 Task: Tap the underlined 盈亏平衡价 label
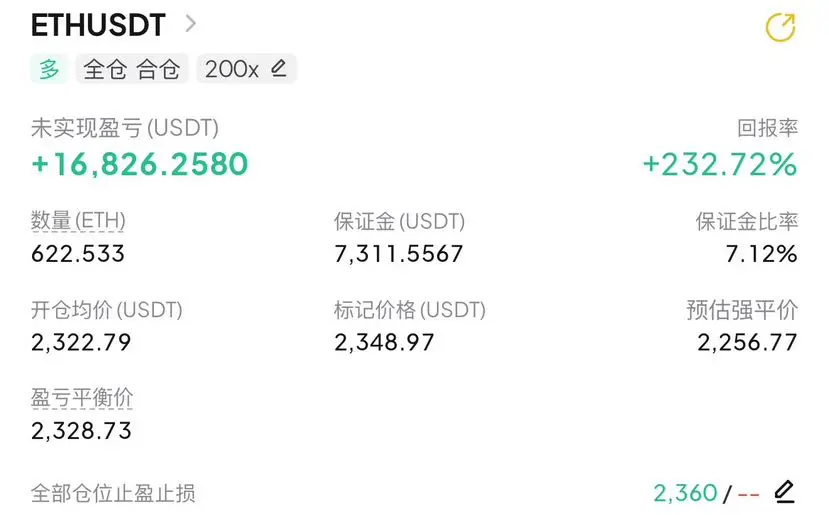click(81, 398)
